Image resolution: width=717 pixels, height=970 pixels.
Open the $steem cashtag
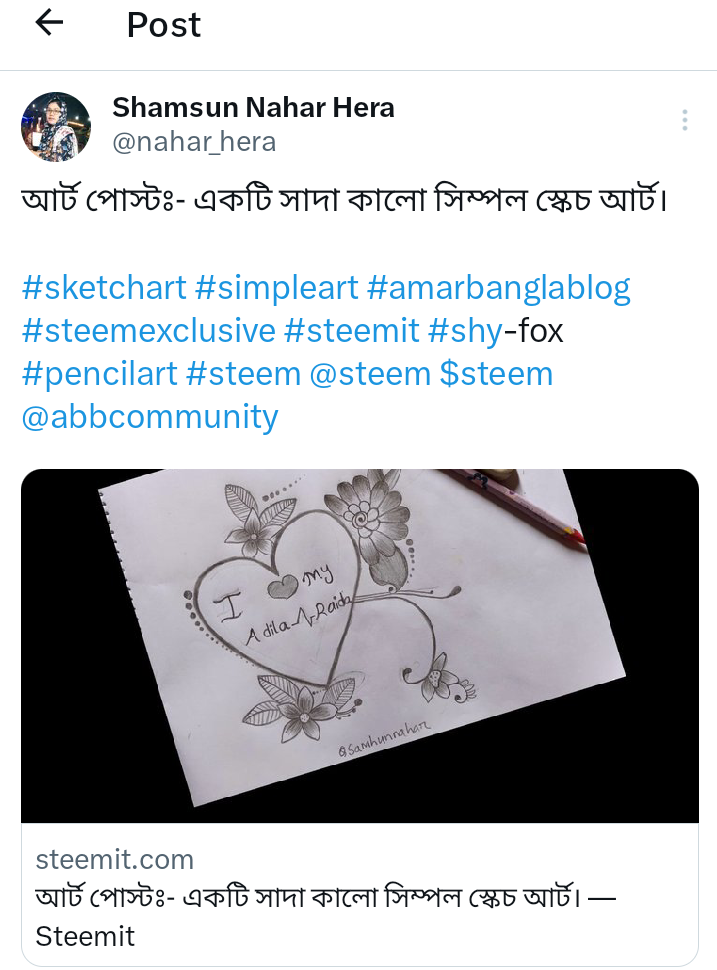[x=496, y=374]
